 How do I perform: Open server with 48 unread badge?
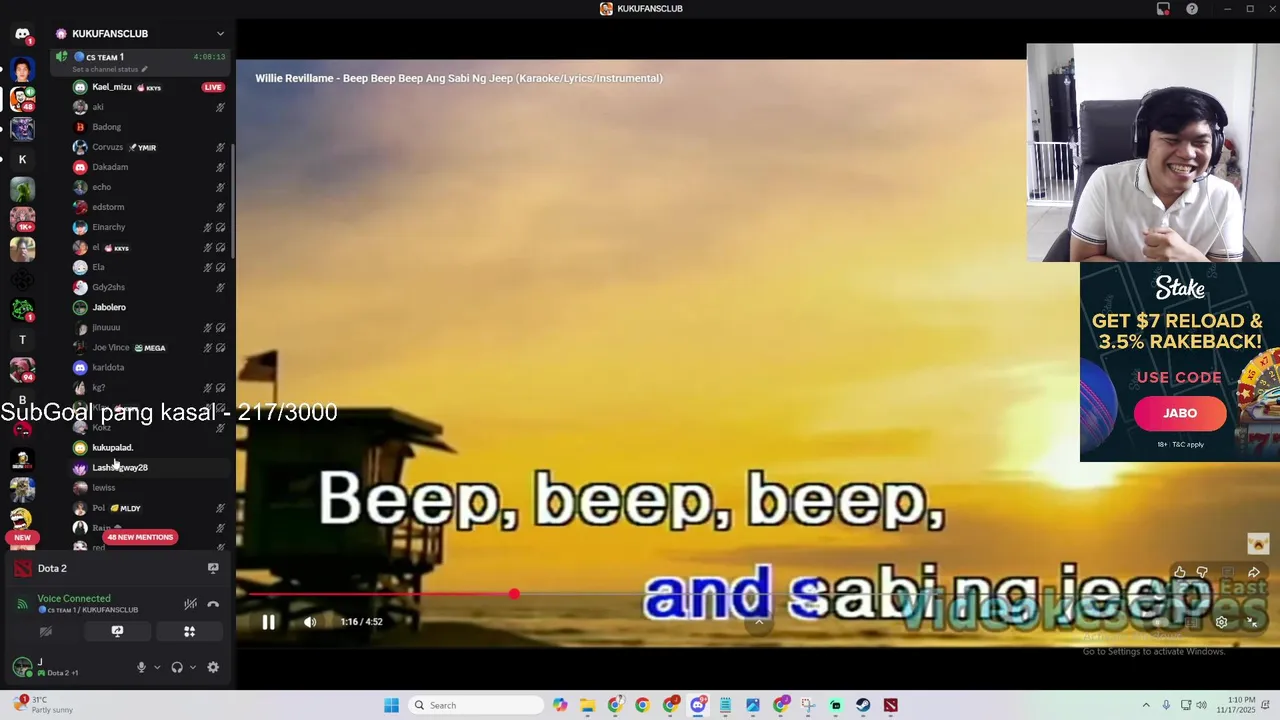click(x=22, y=99)
